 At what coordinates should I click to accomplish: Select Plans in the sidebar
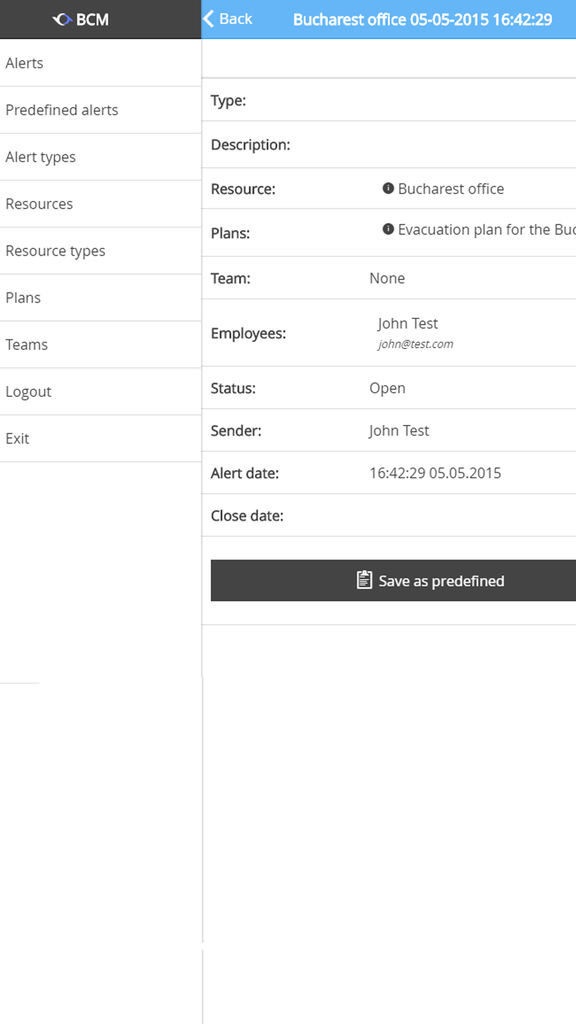(101, 297)
